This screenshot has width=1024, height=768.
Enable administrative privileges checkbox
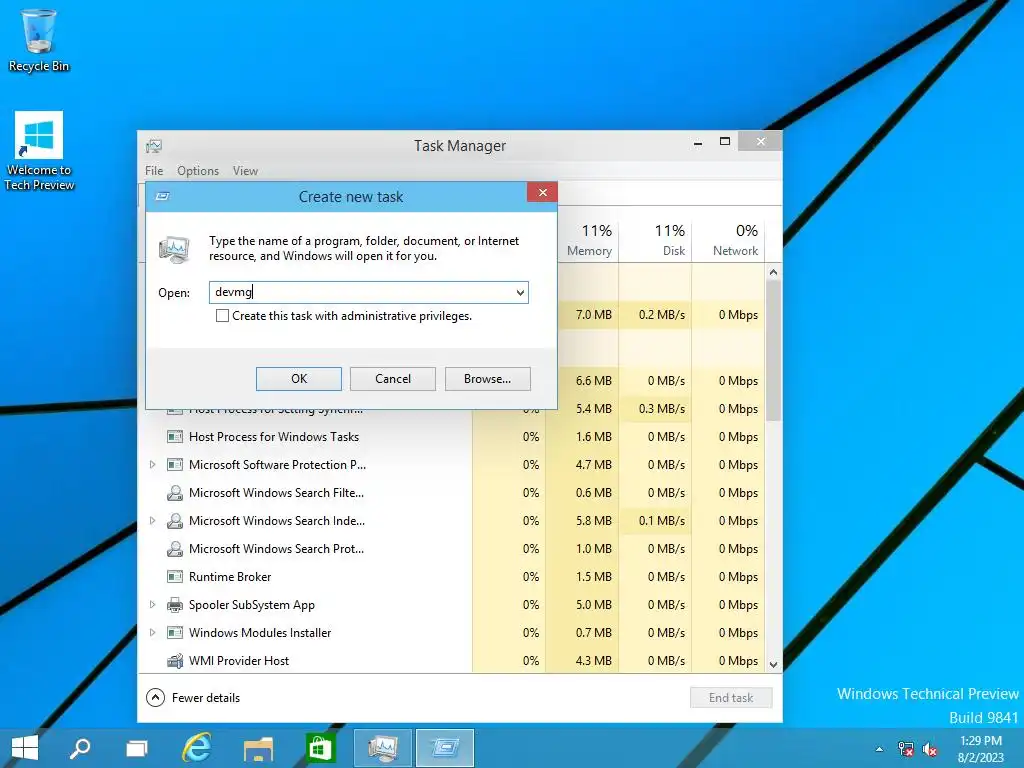click(223, 316)
